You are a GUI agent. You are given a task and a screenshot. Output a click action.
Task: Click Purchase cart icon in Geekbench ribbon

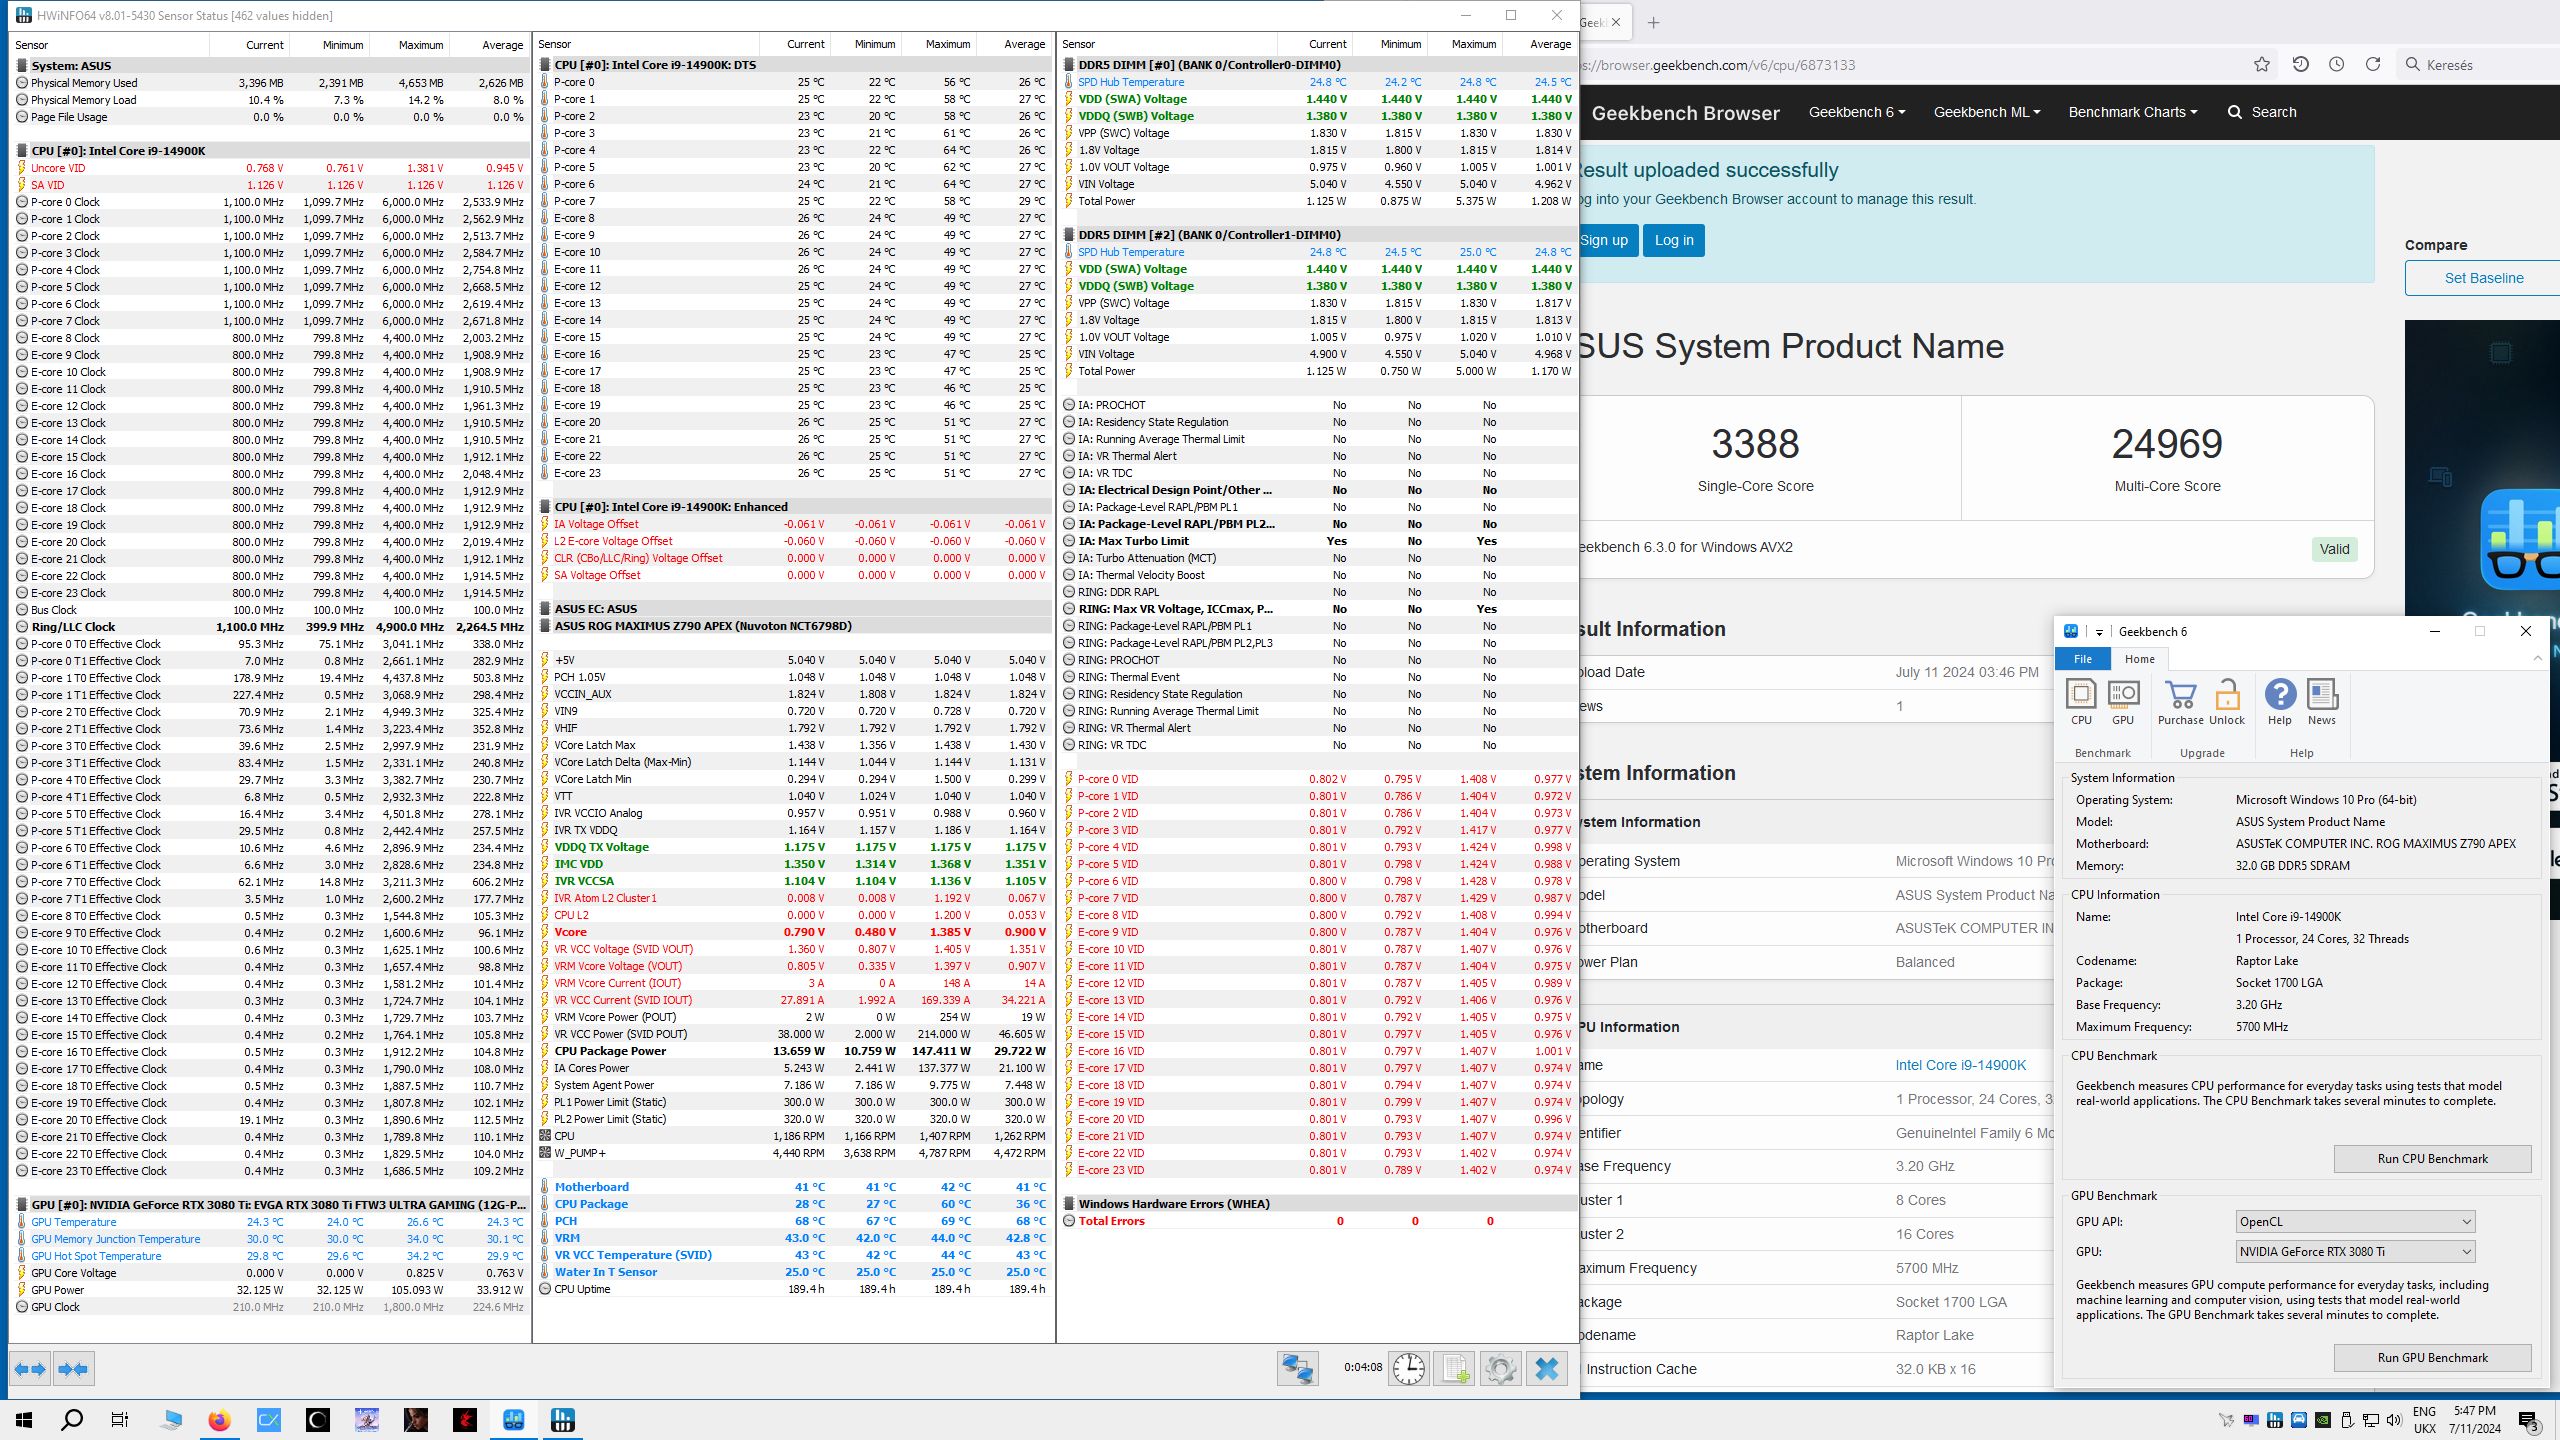(x=2180, y=702)
